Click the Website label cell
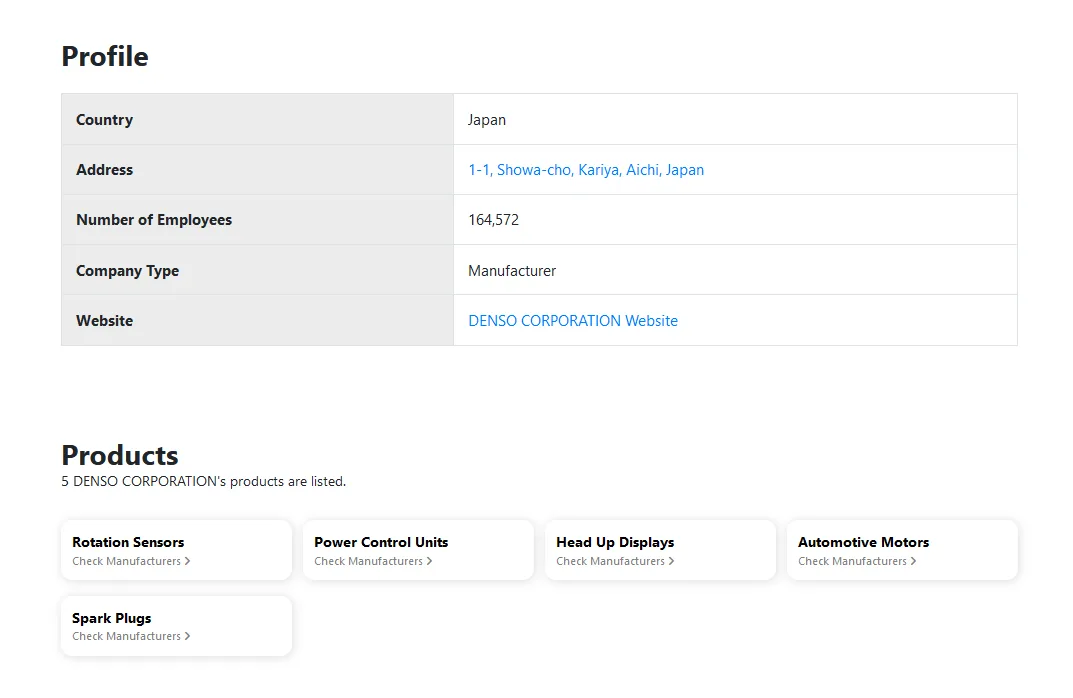This screenshot has height=698, width=1073. [x=257, y=320]
